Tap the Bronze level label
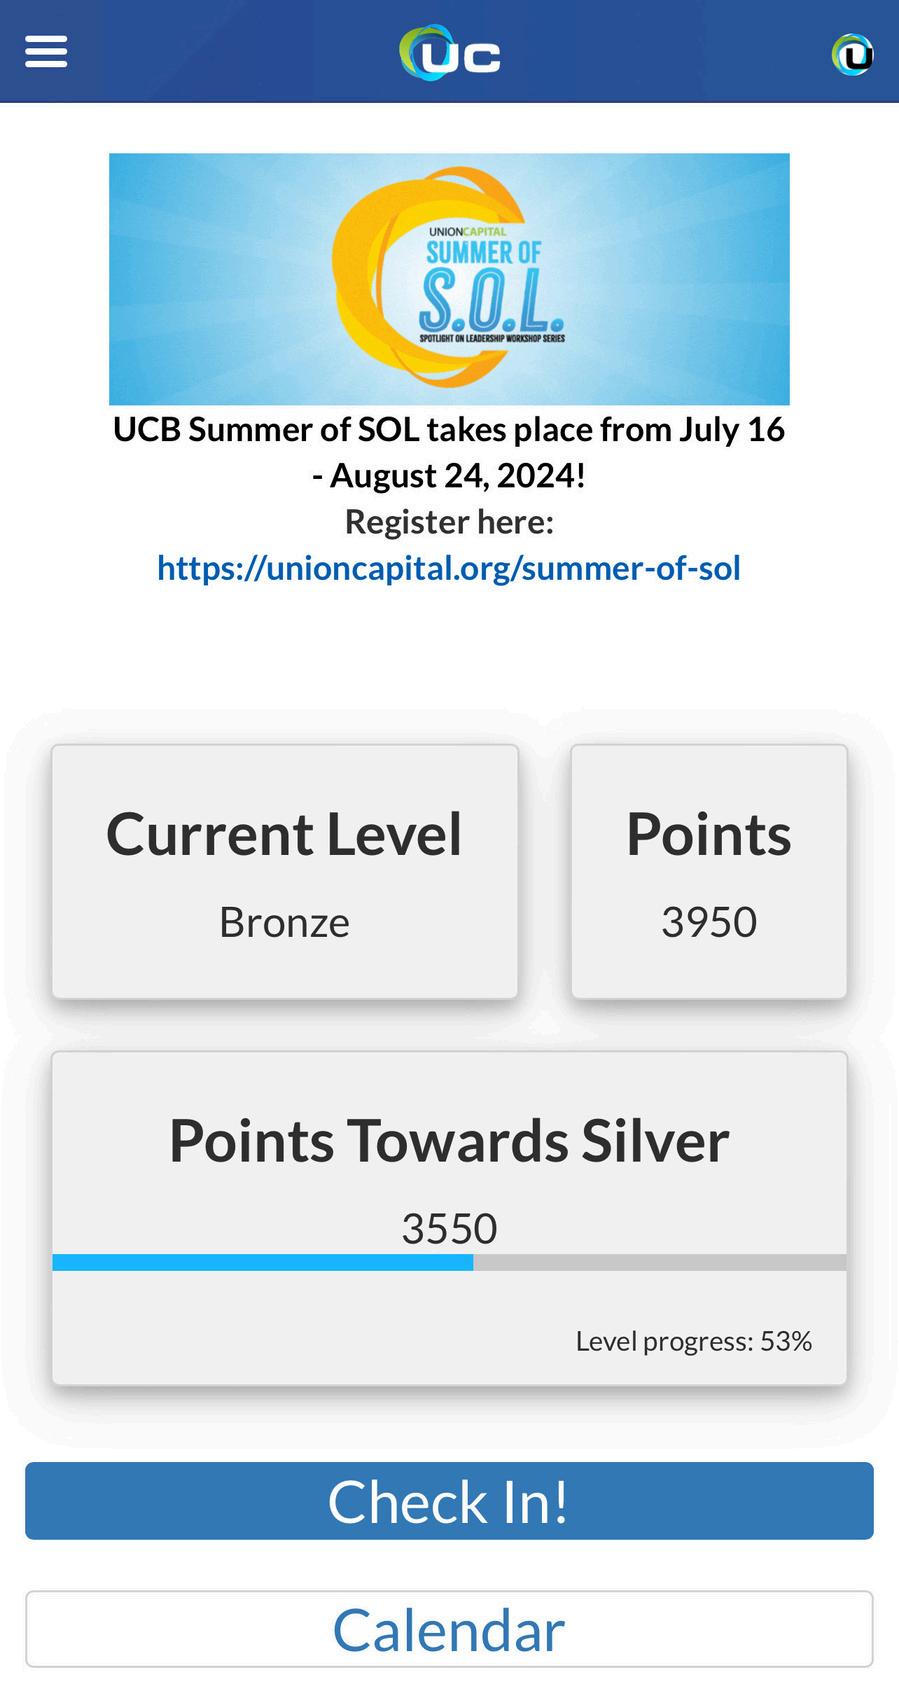Viewport: 899px width, 1691px height. 285,922
